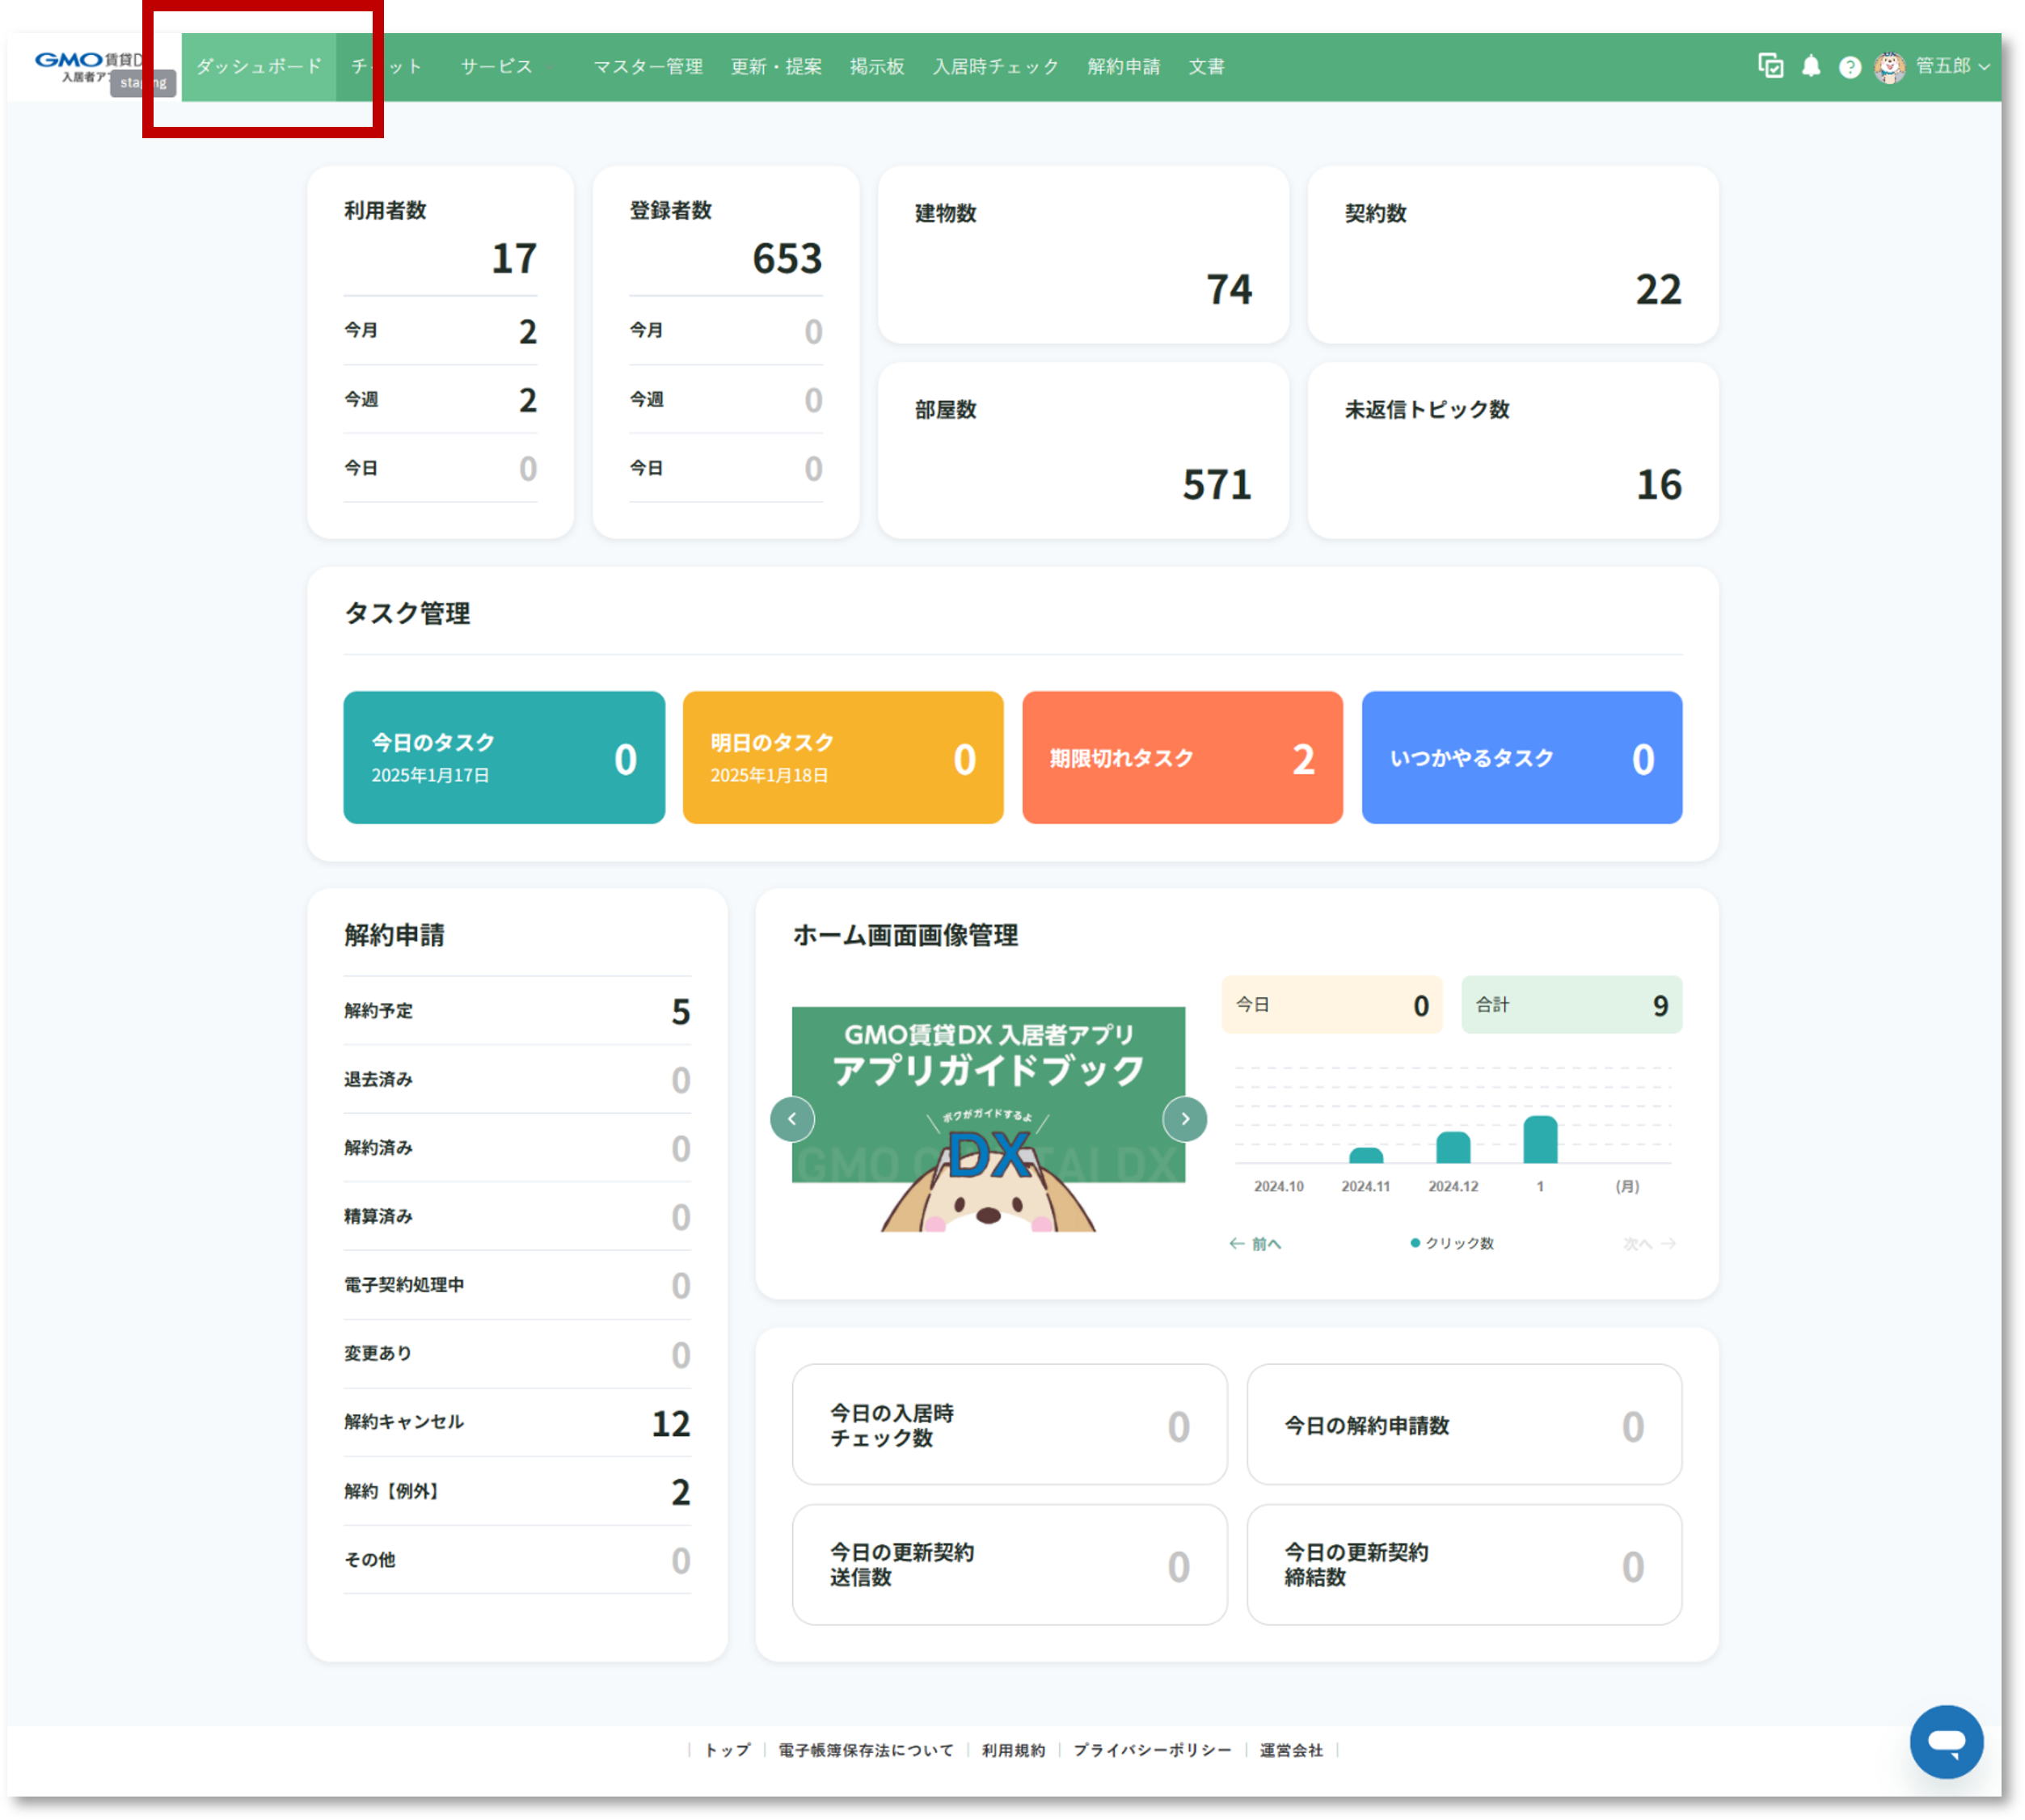Click the help question mark icon
Image resolution: width=2025 pixels, height=1820 pixels.
1850,67
